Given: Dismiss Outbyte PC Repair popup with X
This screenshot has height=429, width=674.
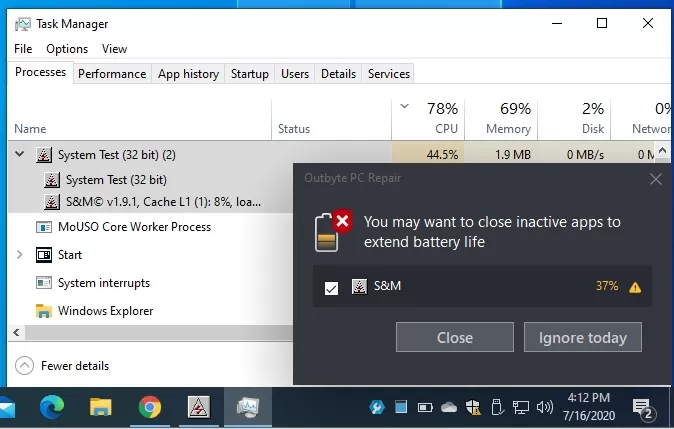Looking at the screenshot, I should click(656, 179).
